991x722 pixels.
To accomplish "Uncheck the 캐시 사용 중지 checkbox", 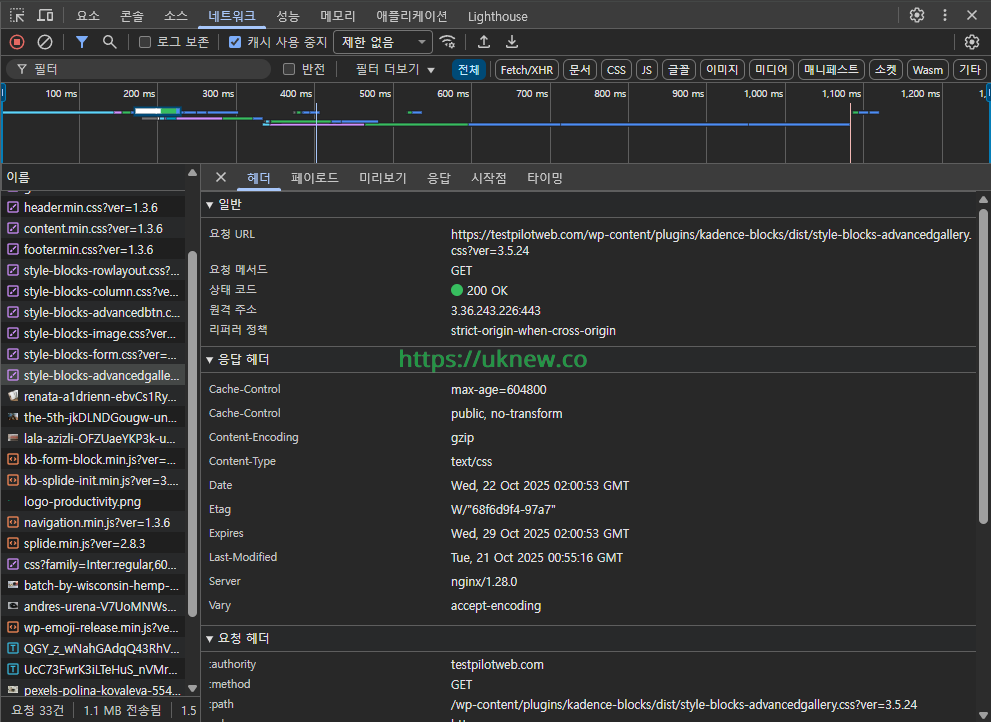I will point(235,42).
